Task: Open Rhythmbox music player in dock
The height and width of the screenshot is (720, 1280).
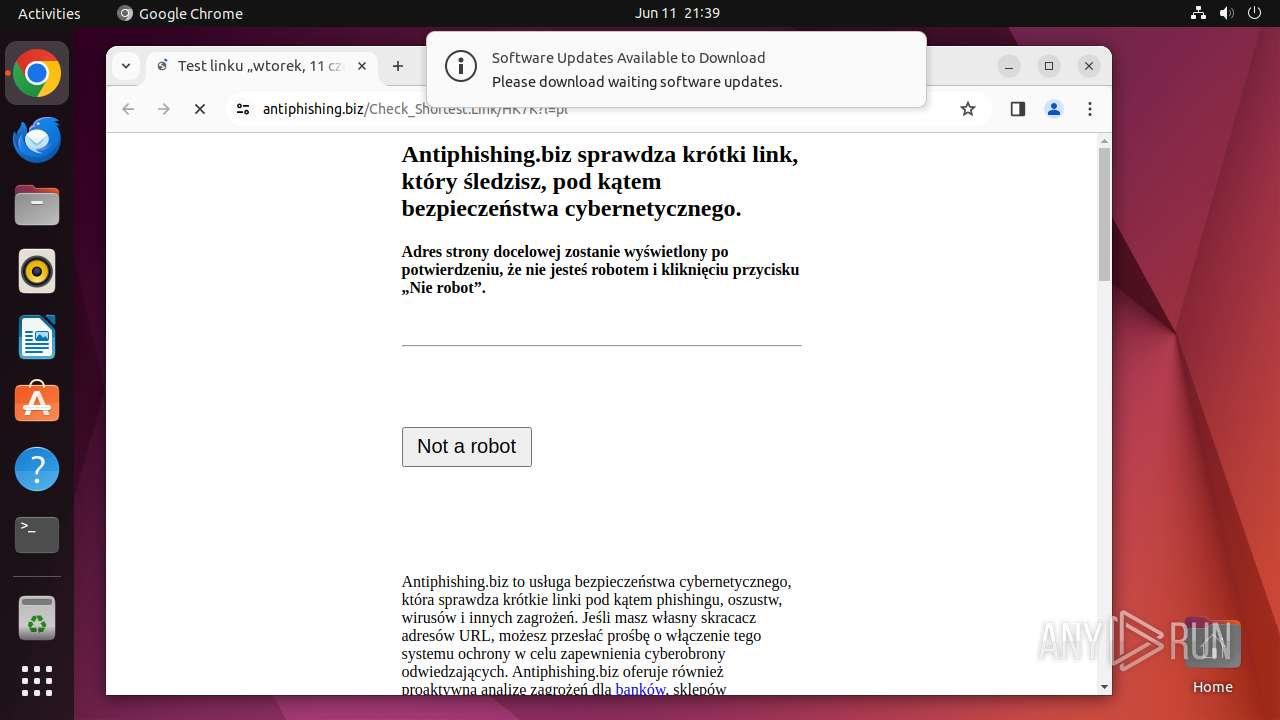Action: tap(37, 271)
